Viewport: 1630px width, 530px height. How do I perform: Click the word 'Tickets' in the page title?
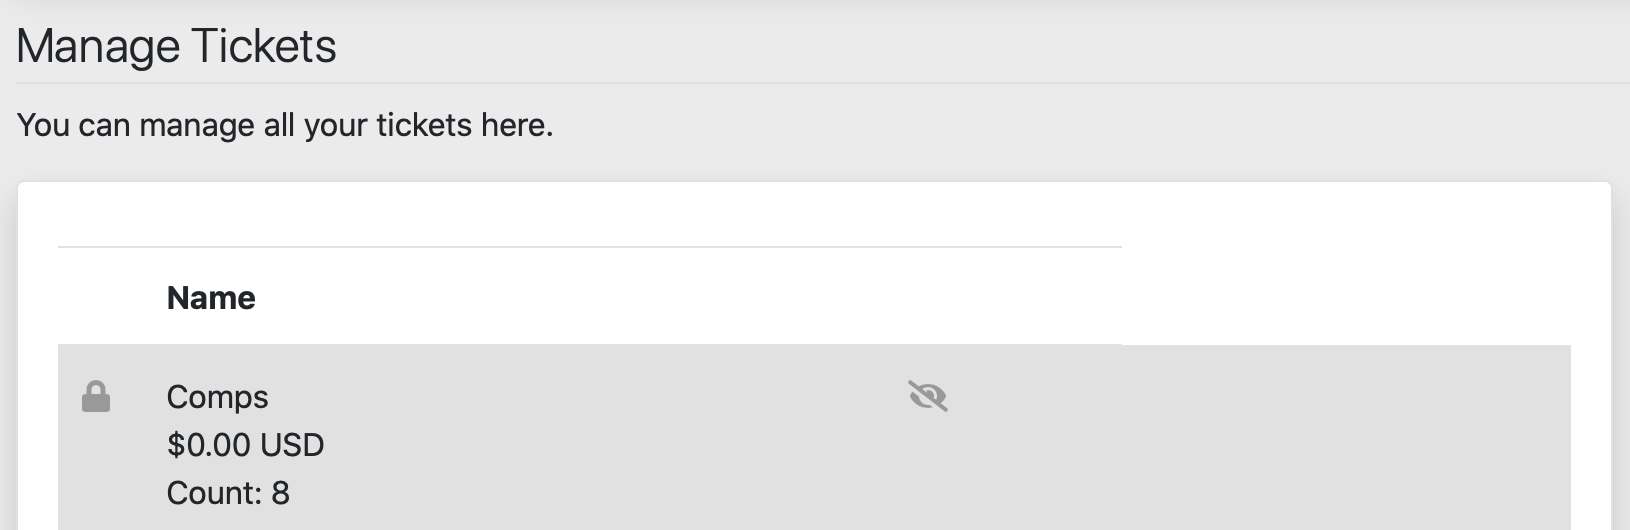pos(264,47)
